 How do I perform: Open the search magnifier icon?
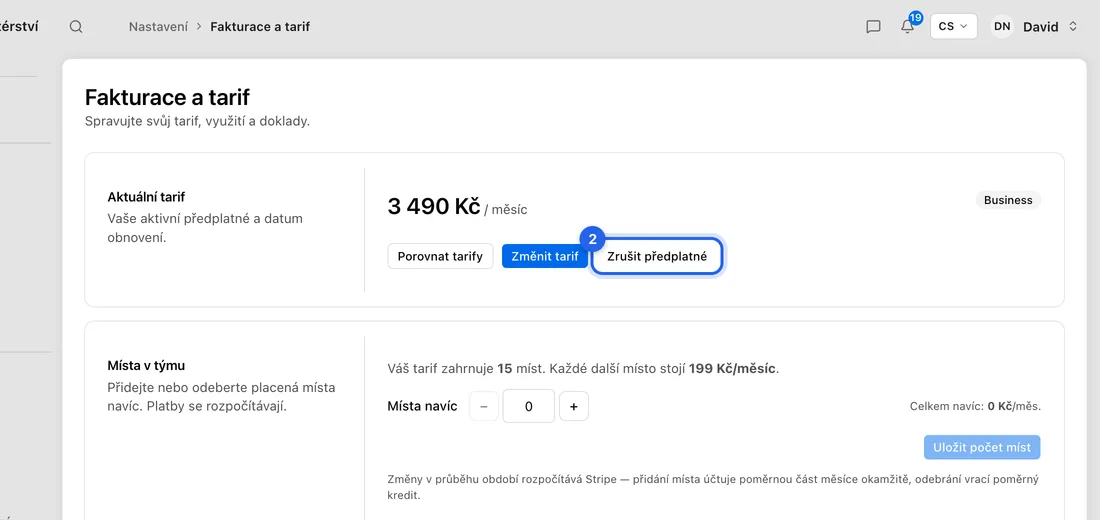coord(76,27)
